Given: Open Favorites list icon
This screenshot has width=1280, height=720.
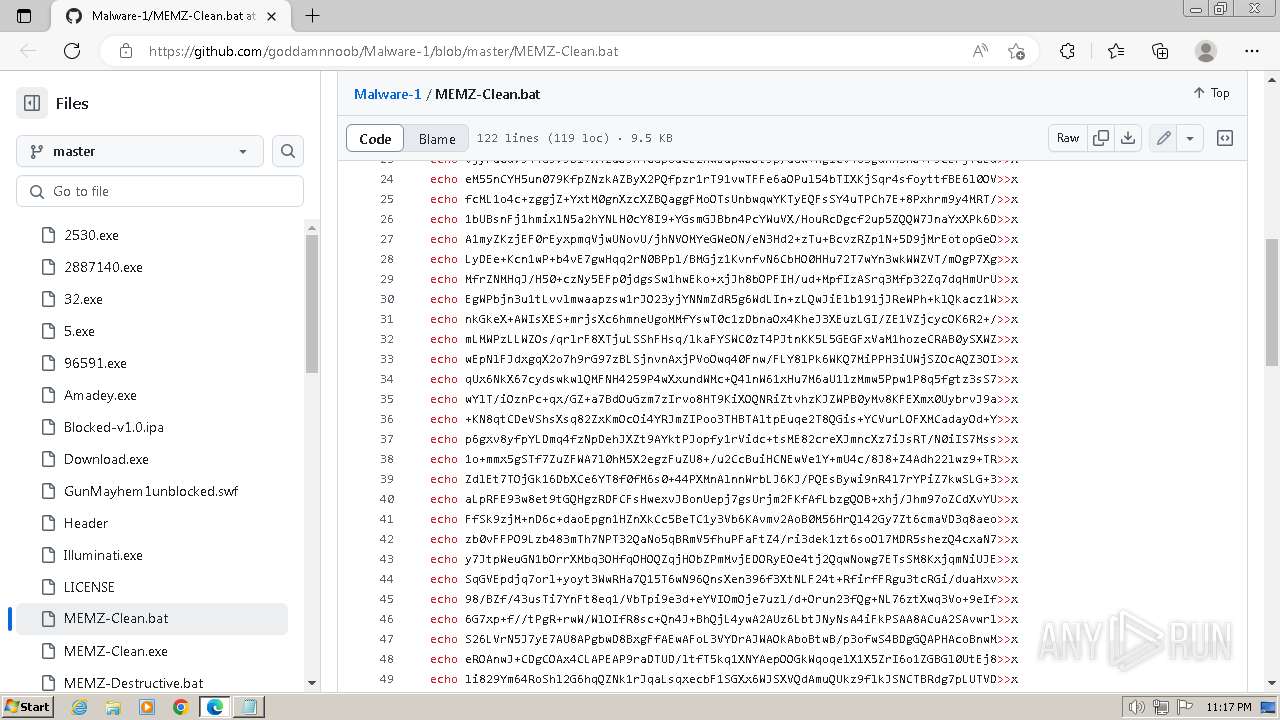Looking at the screenshot, I should (1116, 51).
